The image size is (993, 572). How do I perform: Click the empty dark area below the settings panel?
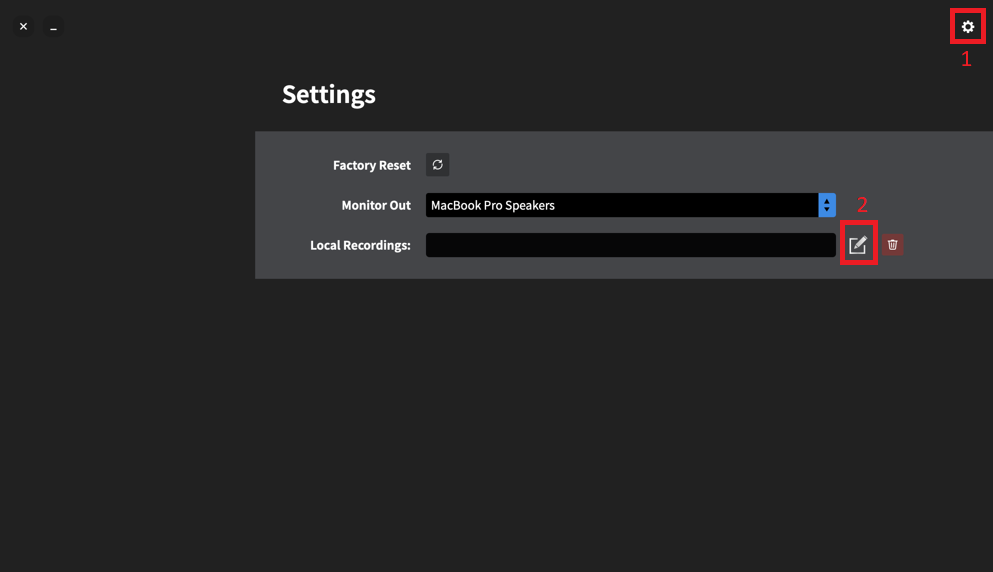tap(624, 424)
